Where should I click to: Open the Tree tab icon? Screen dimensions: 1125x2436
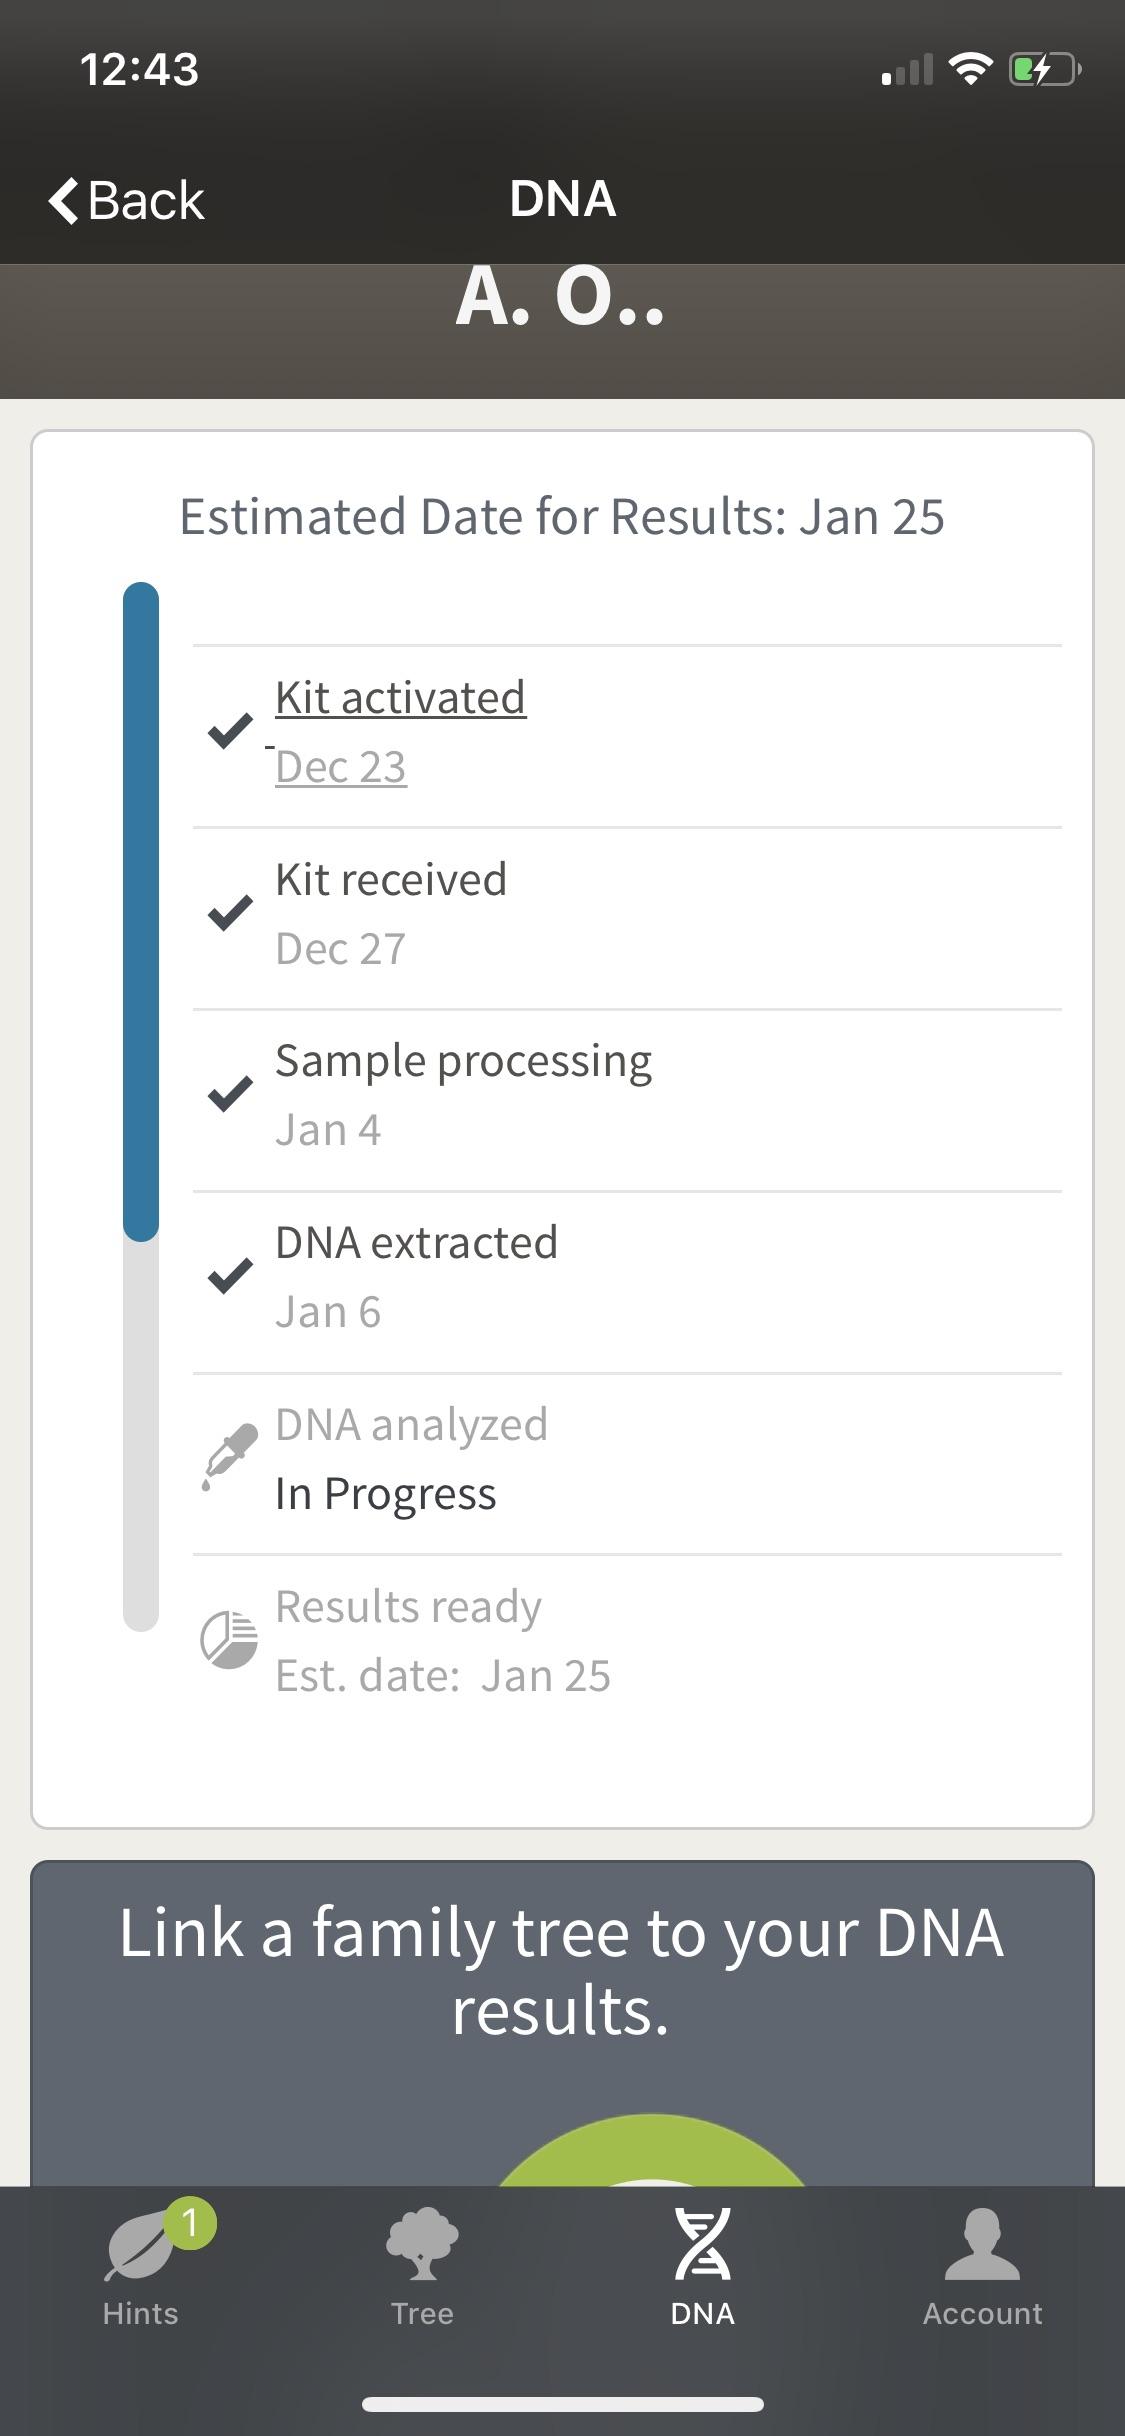click(422, 2242)
